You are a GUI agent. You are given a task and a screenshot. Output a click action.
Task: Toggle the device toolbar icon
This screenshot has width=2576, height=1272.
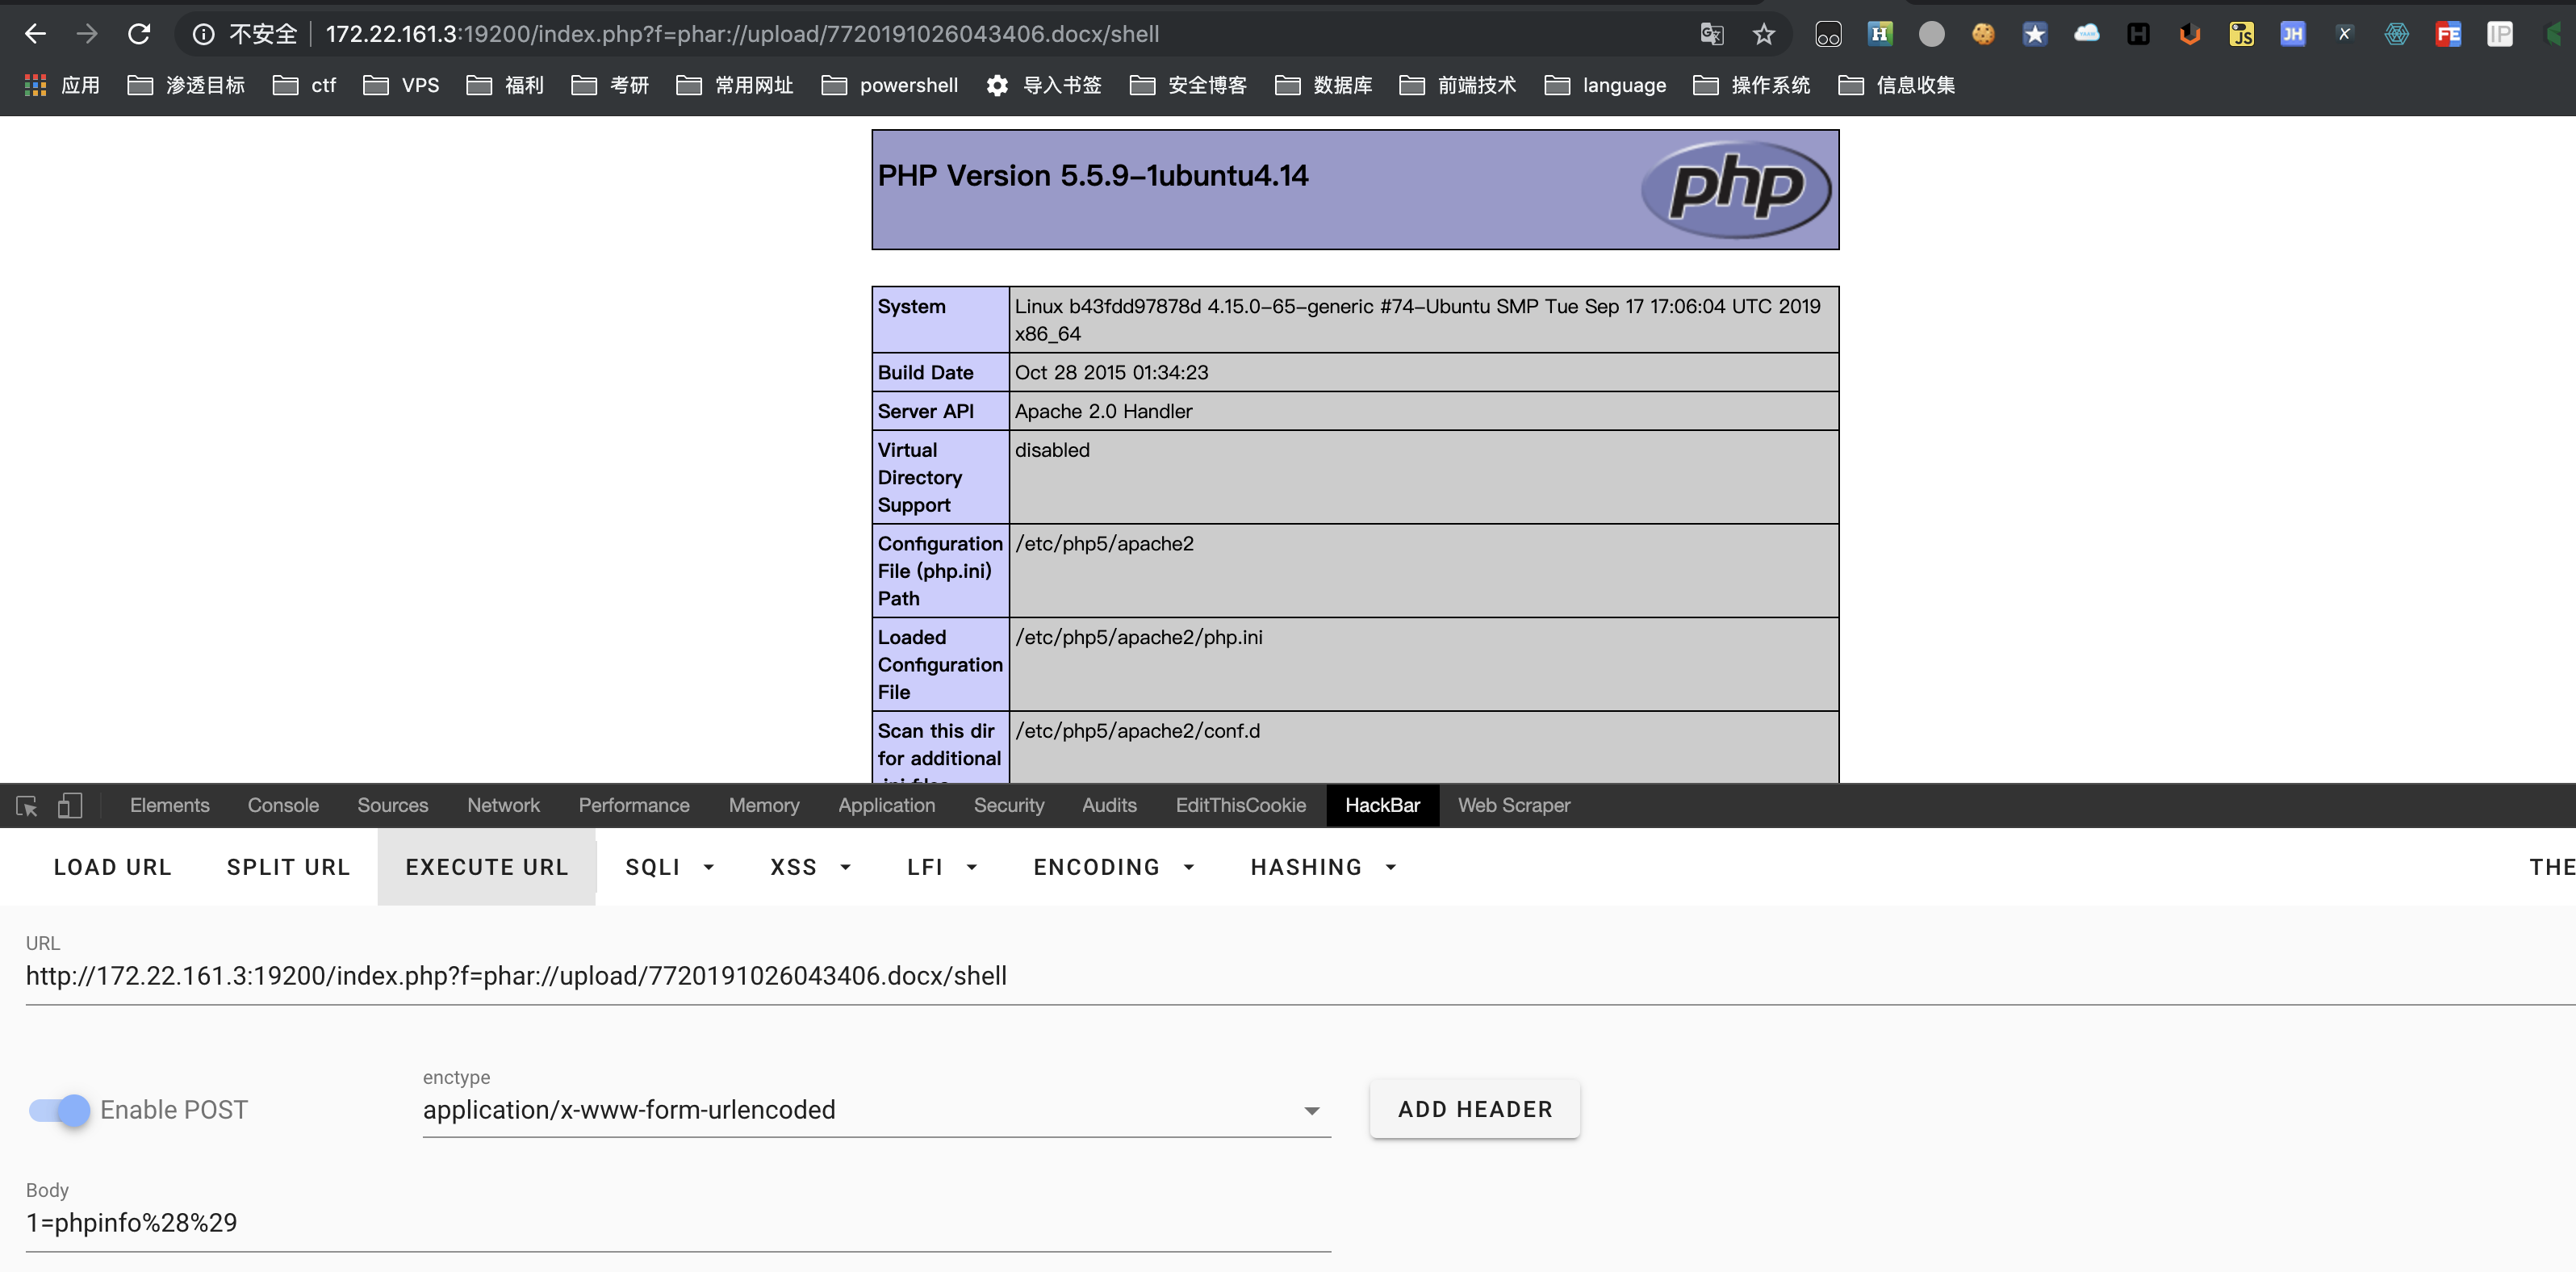(x=69, y=805)
